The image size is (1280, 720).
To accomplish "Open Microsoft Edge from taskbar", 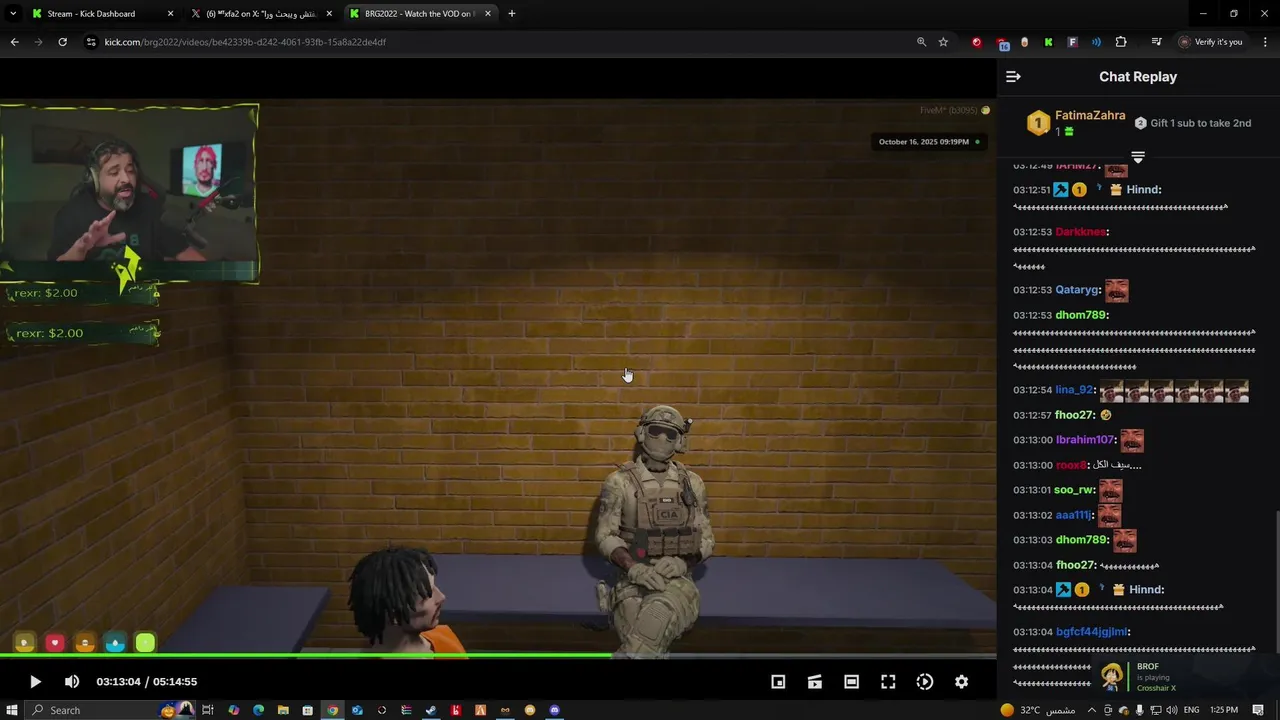I will [x=258, y=710].
